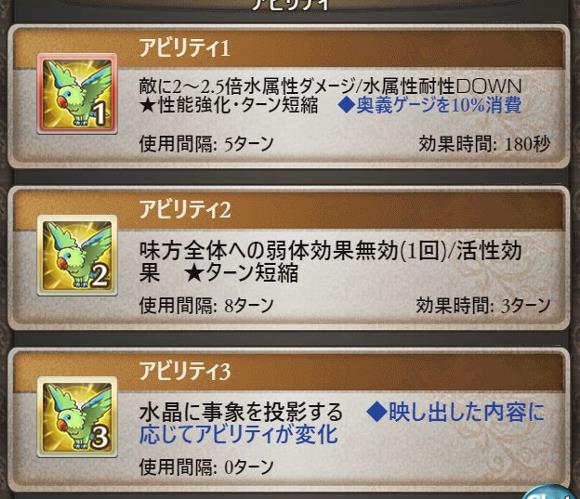This screenshot has height=499, width=580.
Task: Click the round blue button at bottom corner
Action: (553, 492)
